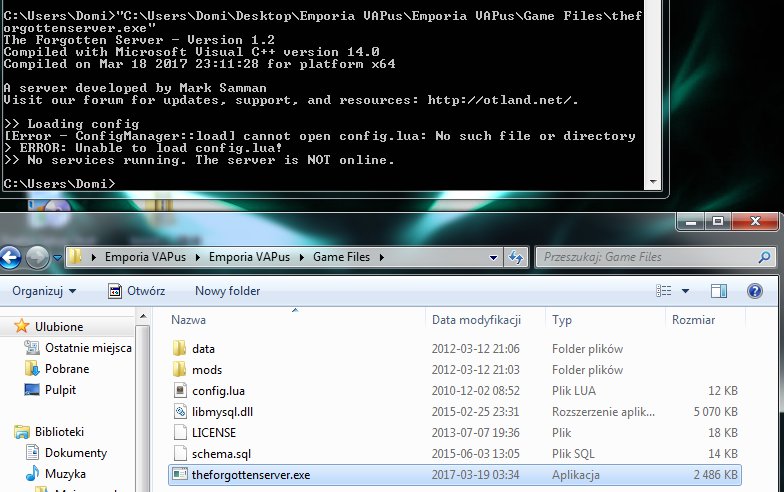Open Explorer help question mark icon
Image resolution: width=784 pixels, height=492 pixels.
pos(754,291)
